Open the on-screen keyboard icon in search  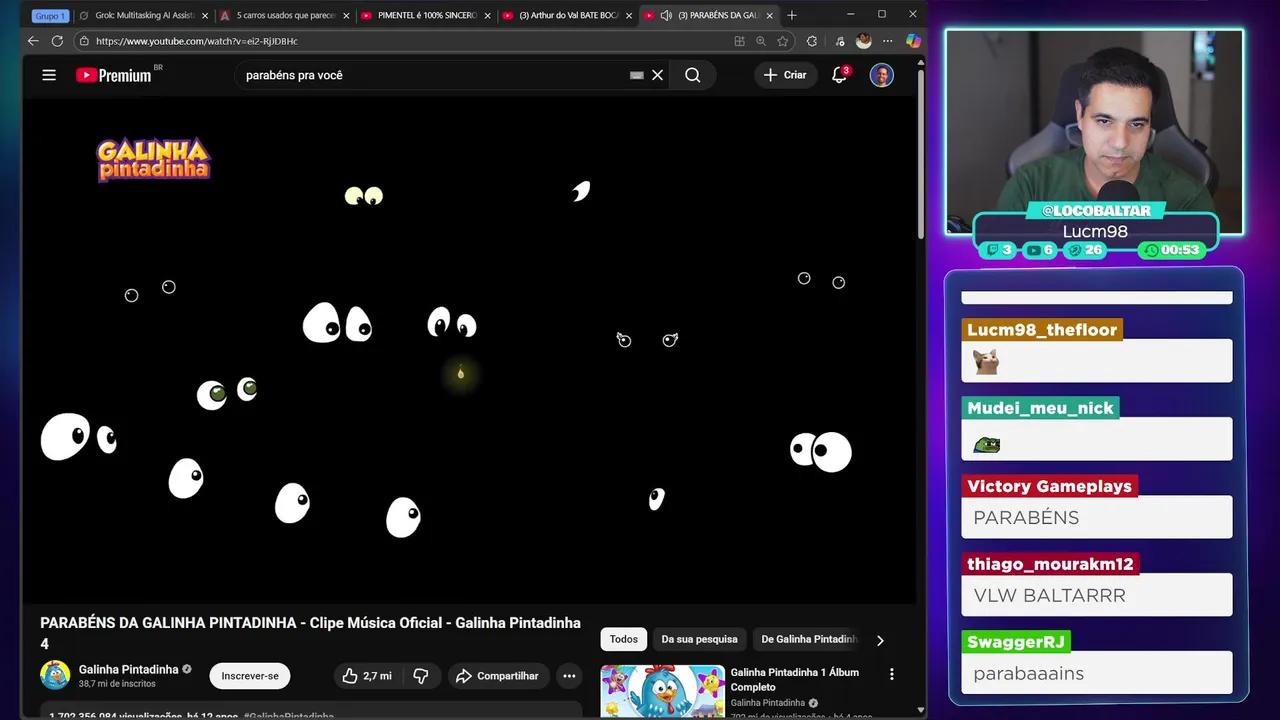(x=637, y=75)
